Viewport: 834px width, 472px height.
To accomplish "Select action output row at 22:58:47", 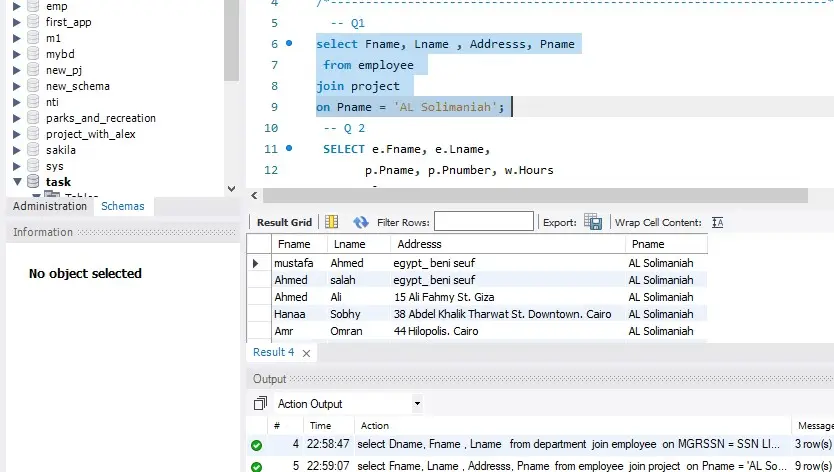I will (x=540, y=444).
